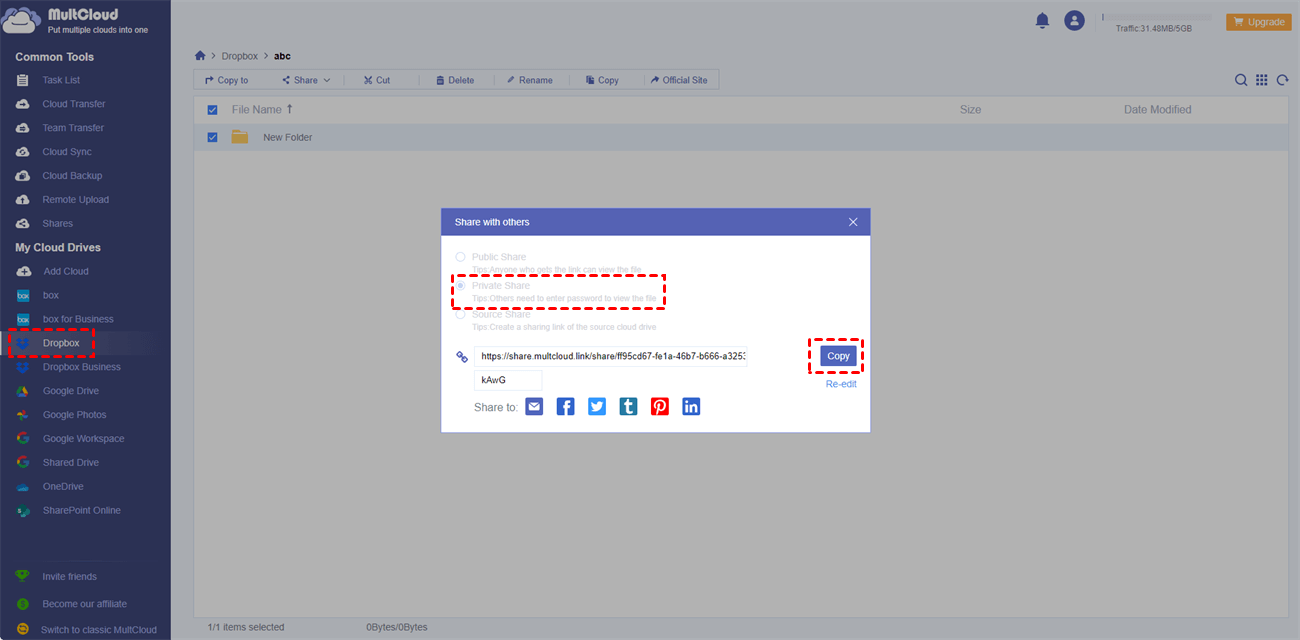Share link via email icon
The width and height of the screenshot is (1300, 640).
pos(534,406)
